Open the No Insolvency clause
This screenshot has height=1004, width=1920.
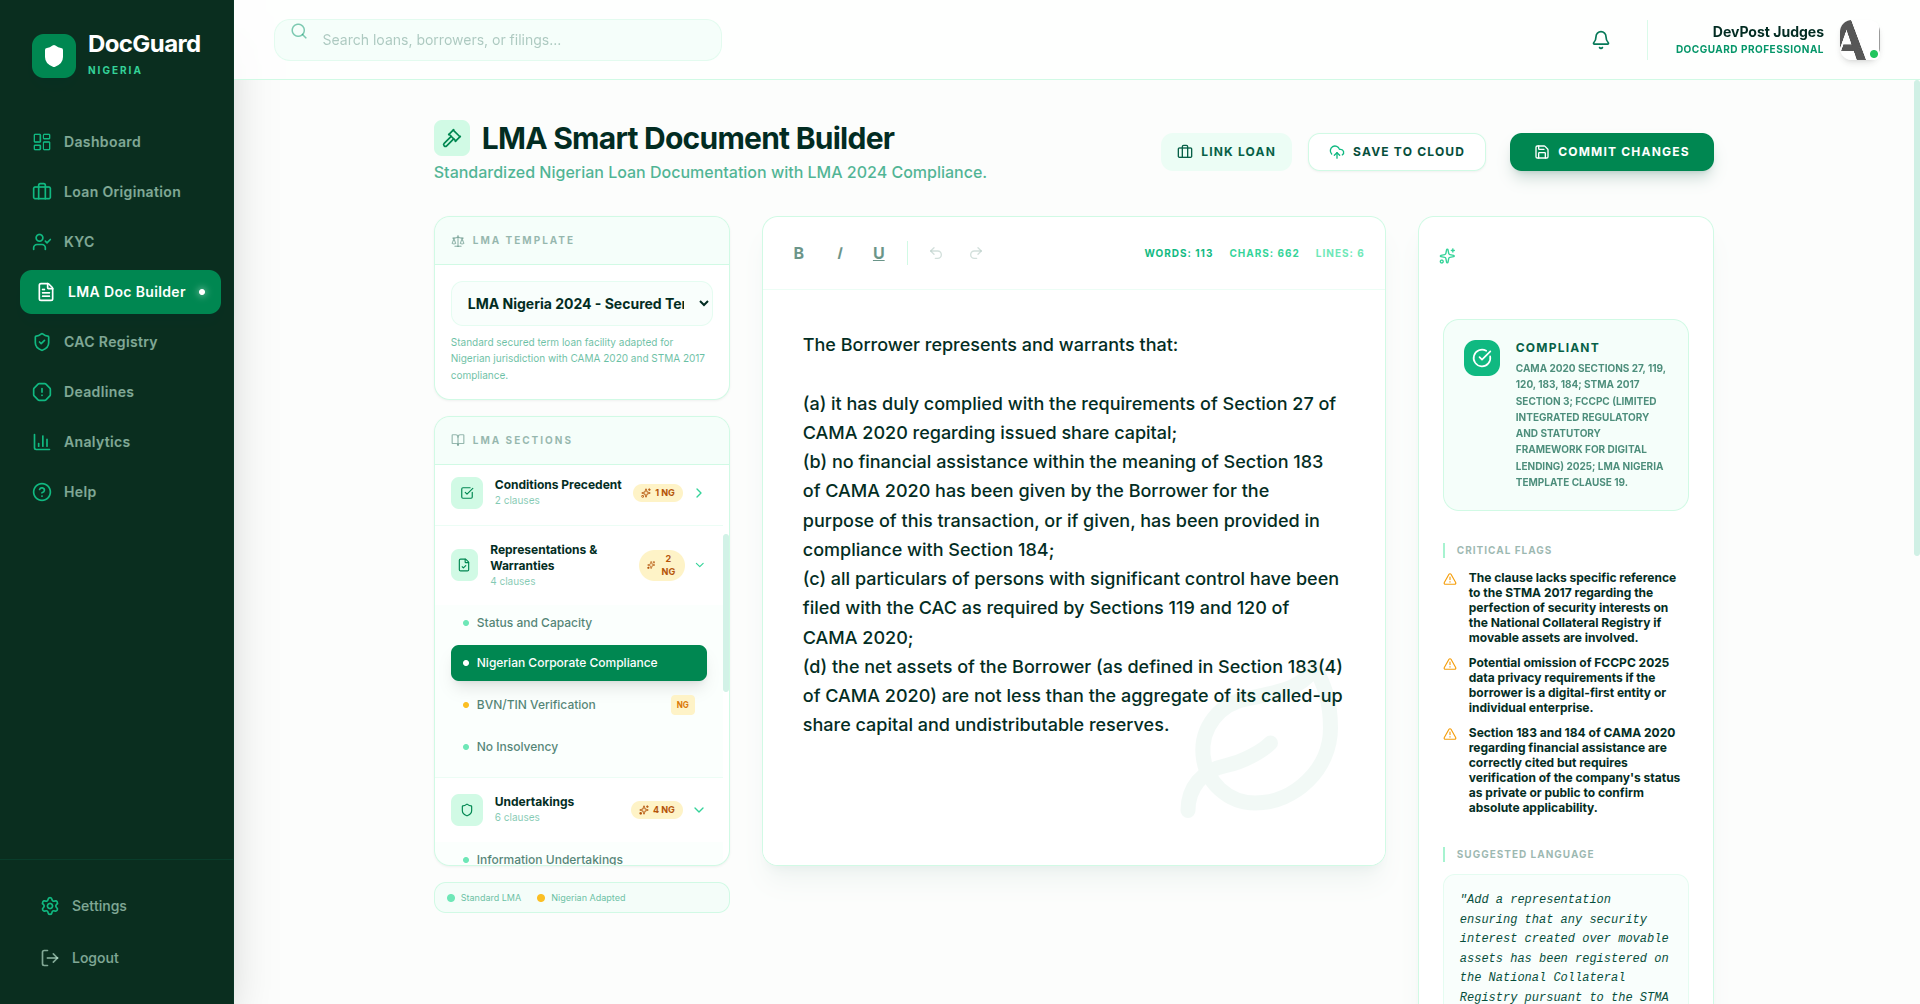click(x=579, y=747)
